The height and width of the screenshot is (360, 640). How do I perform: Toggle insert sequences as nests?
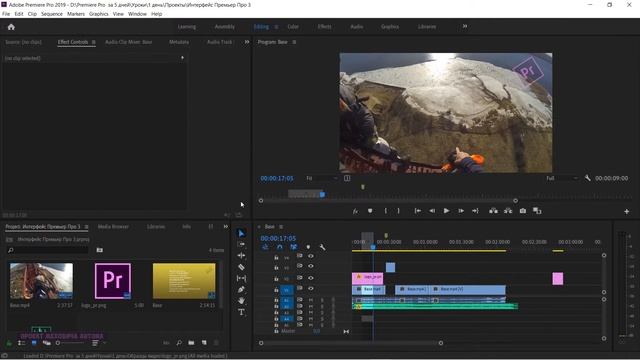pyautogui.click(x=265, y=247)
